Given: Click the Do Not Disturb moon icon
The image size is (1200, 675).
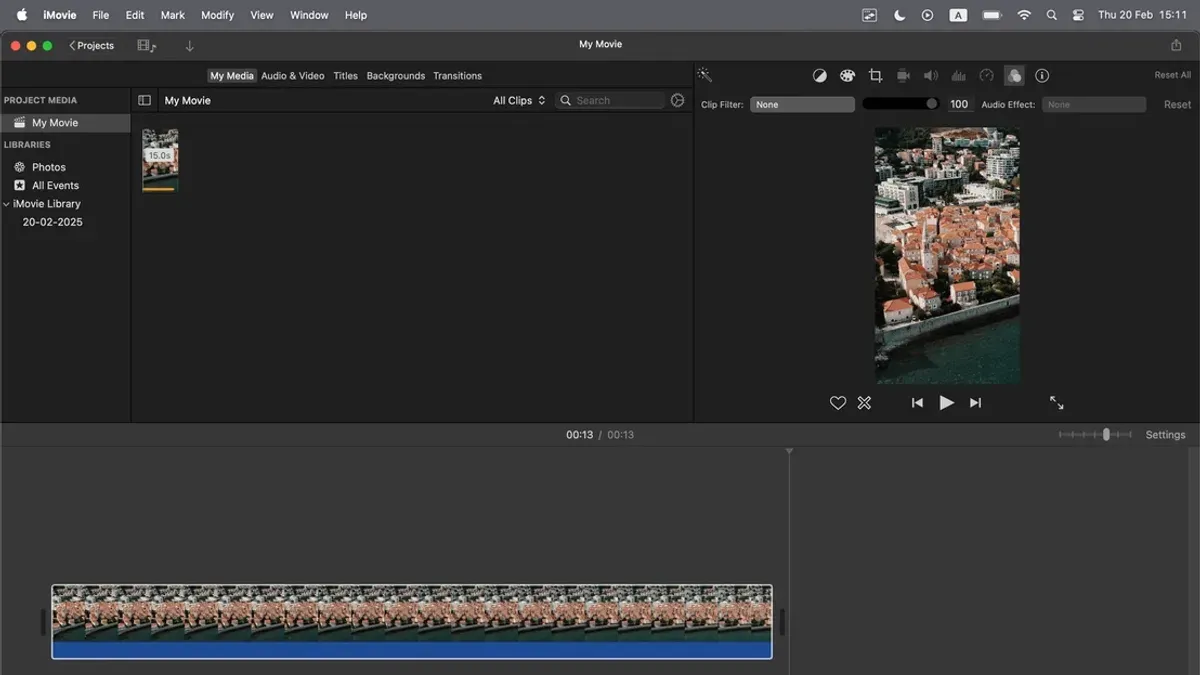Looking at the screenshot, I should [899, 15].
